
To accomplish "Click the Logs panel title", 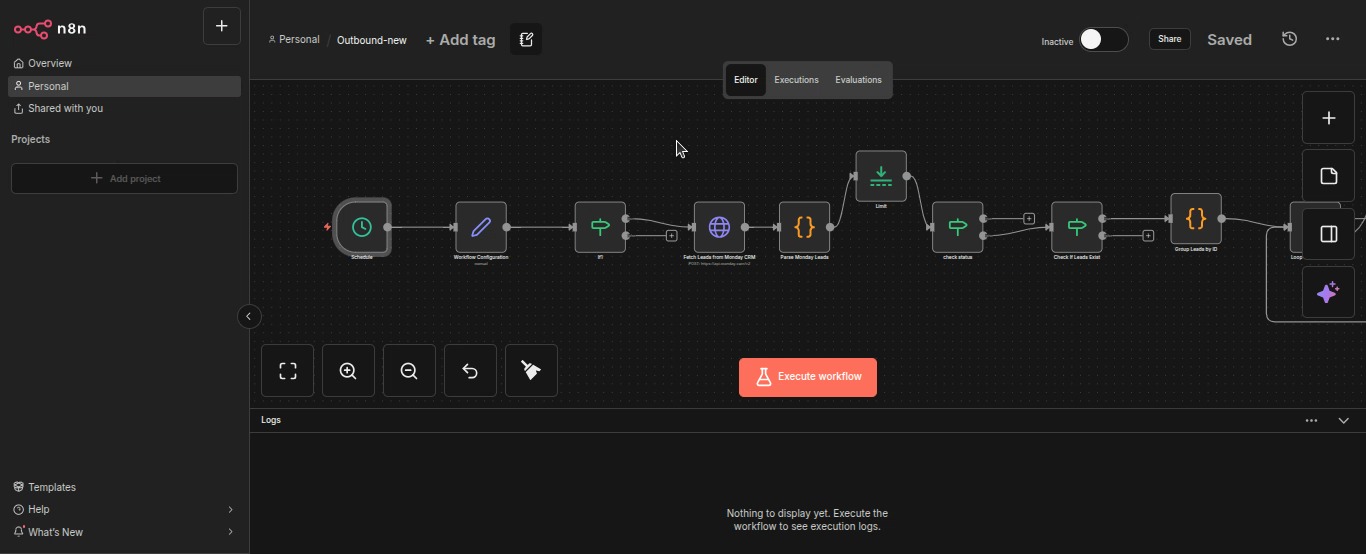I will [x=271, y=420].
